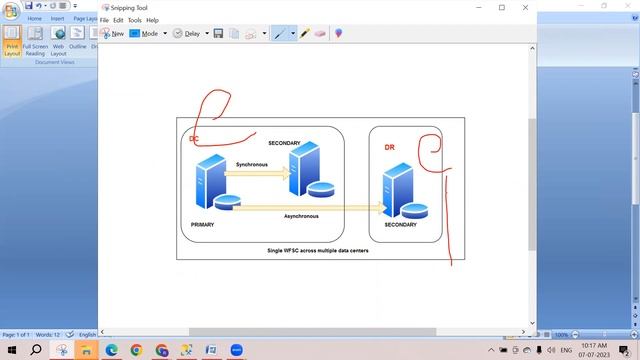Open Snipping Tool from the taskbar

pyautogui.click(x=62, y=350)
